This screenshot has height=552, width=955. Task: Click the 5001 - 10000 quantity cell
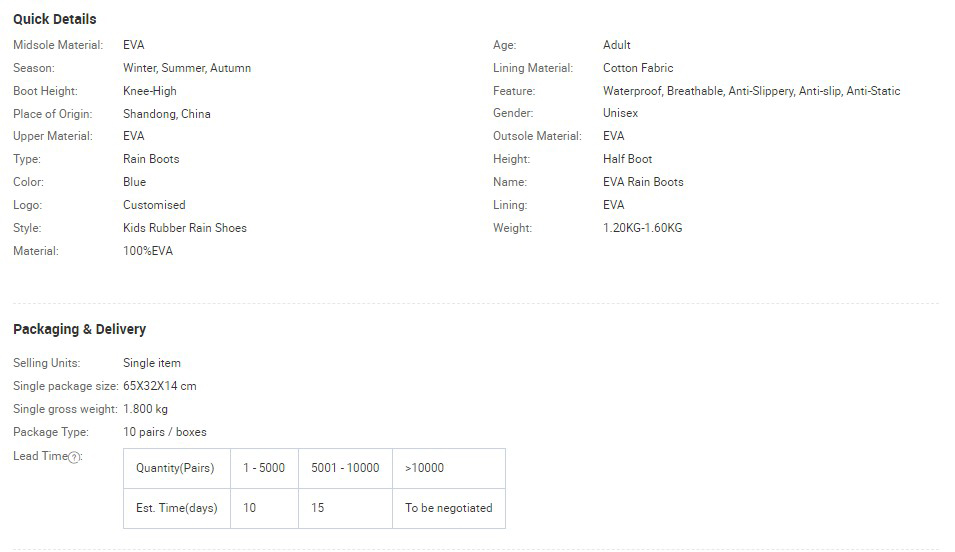coord(345,468)
